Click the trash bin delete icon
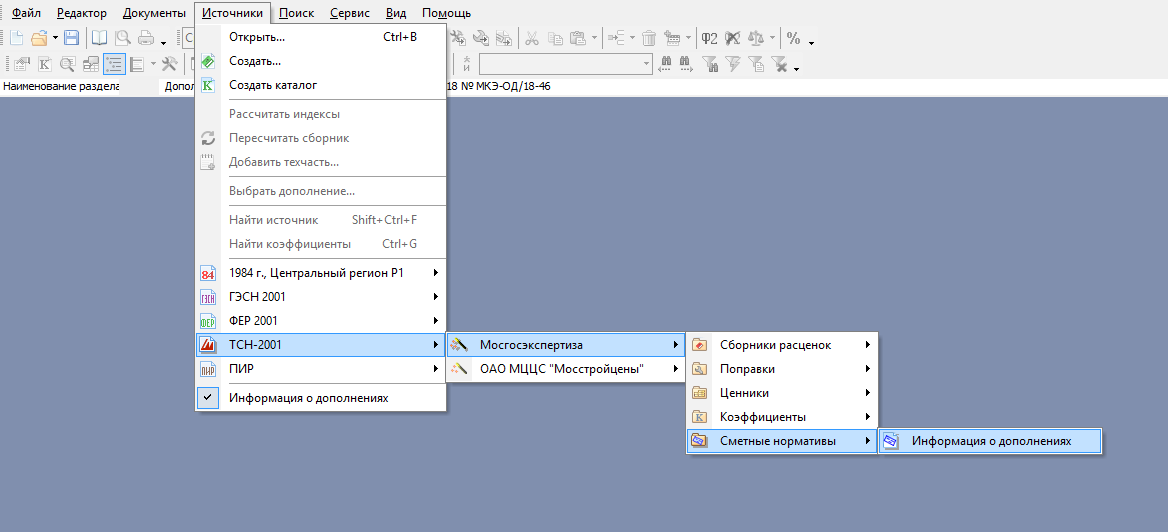This screenshot has width=1168, height=532. point(649,38)
